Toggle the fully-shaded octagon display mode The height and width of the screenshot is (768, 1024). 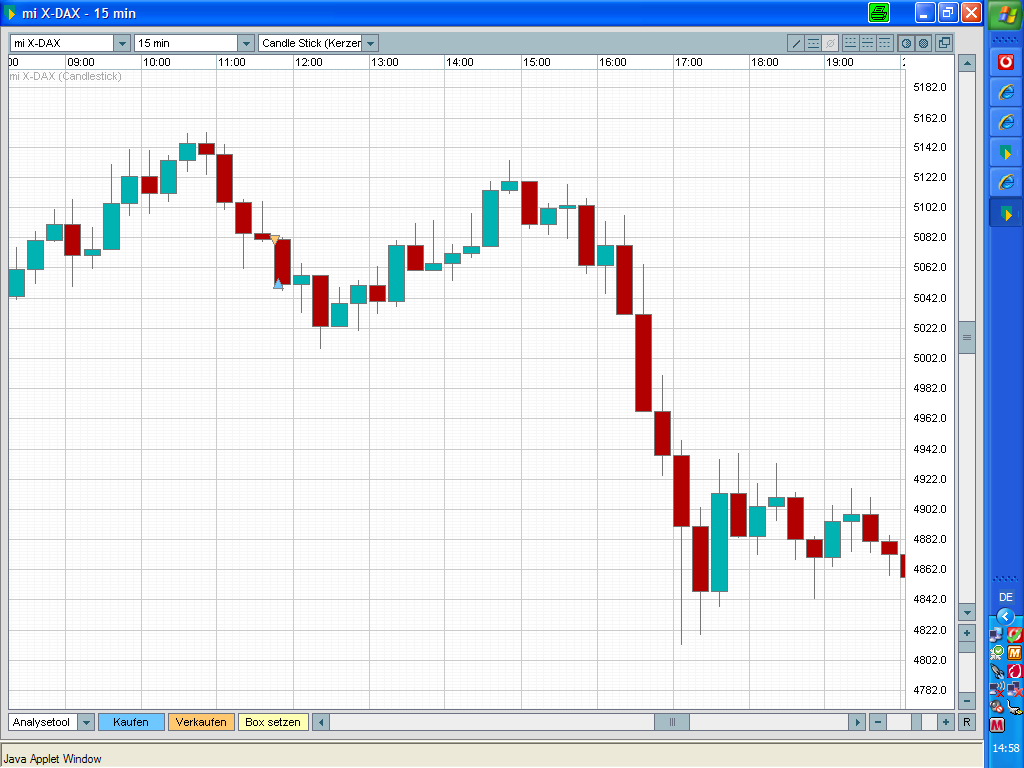coord(923,44)
